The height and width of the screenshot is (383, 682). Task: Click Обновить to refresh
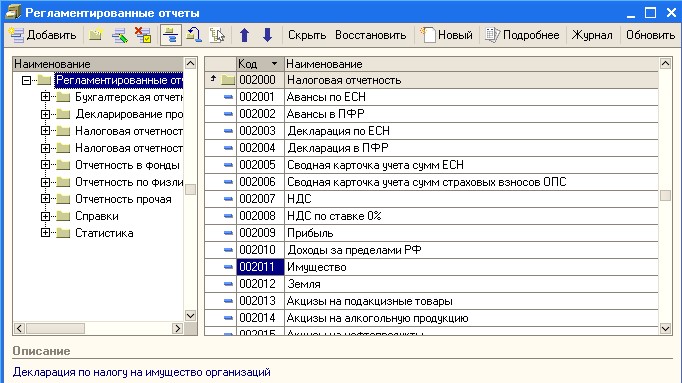(650, 35)
